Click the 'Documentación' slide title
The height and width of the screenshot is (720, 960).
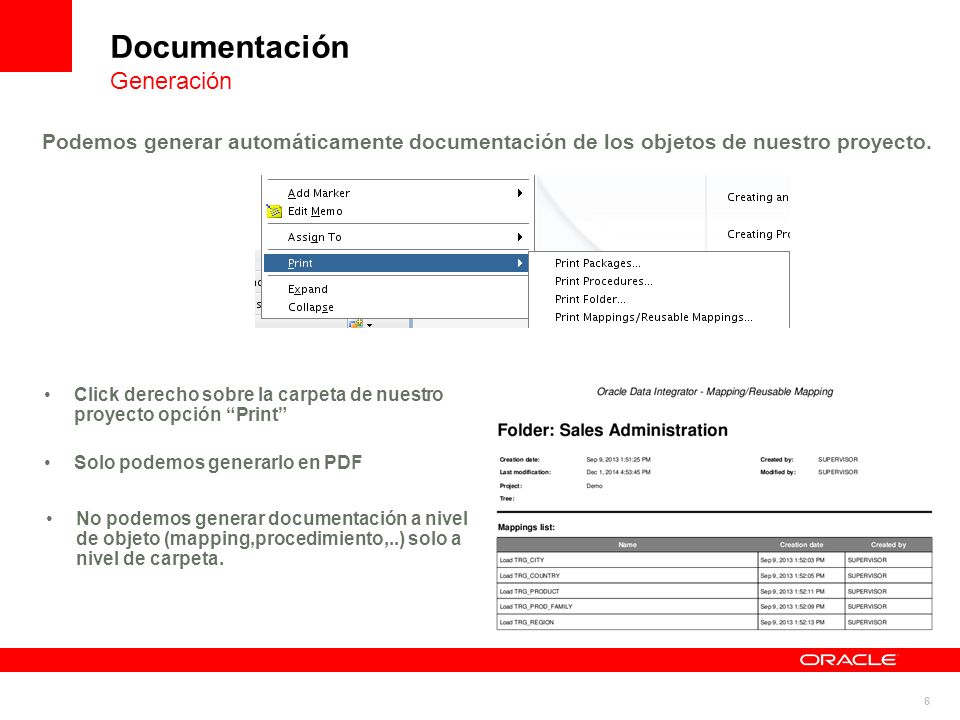[x=230, y=47]
